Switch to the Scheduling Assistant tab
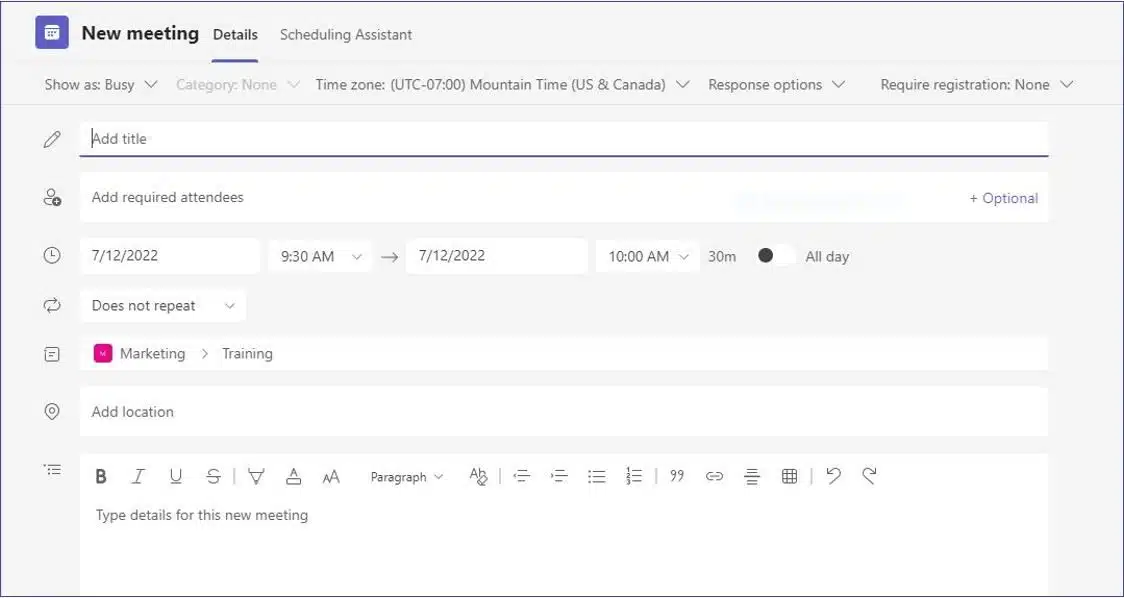 pos(346,34)
